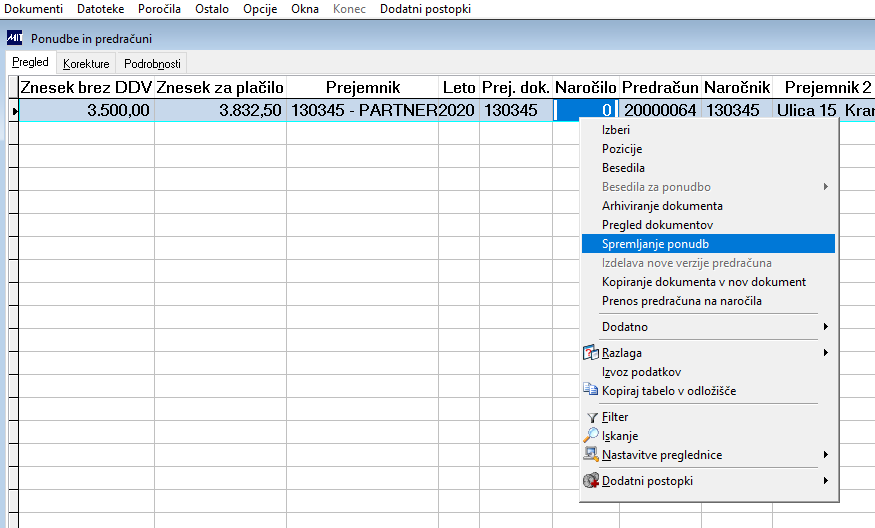Click the Dodatni postopki gear icon

tap(591, 481)
